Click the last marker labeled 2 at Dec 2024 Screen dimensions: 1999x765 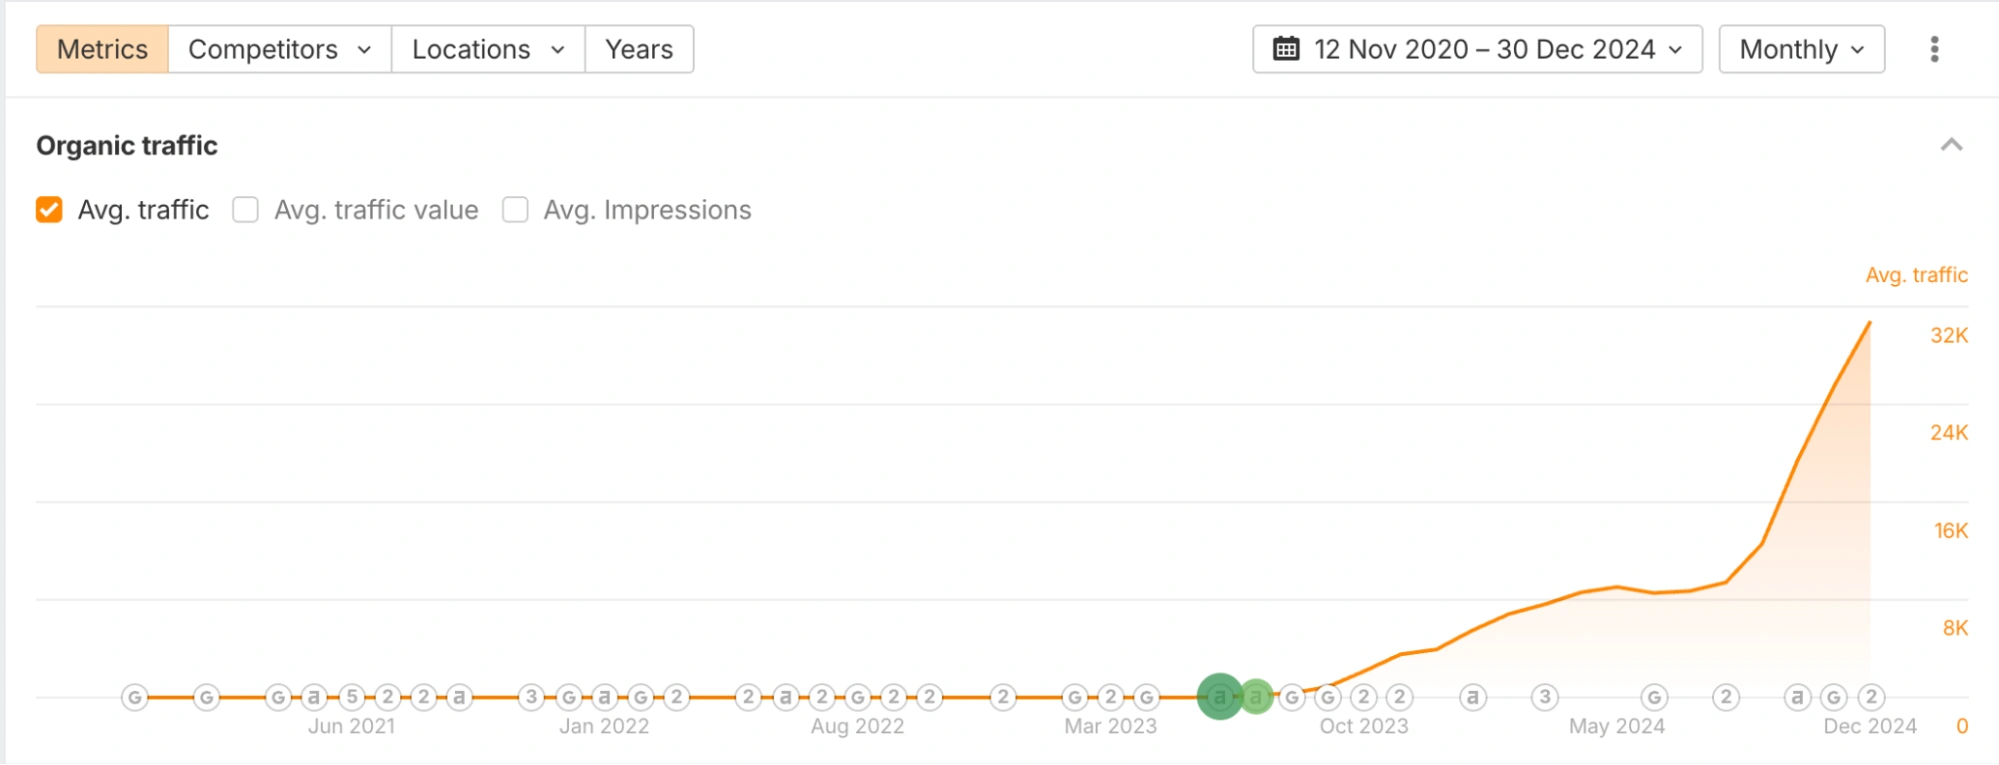(1871, 697)
